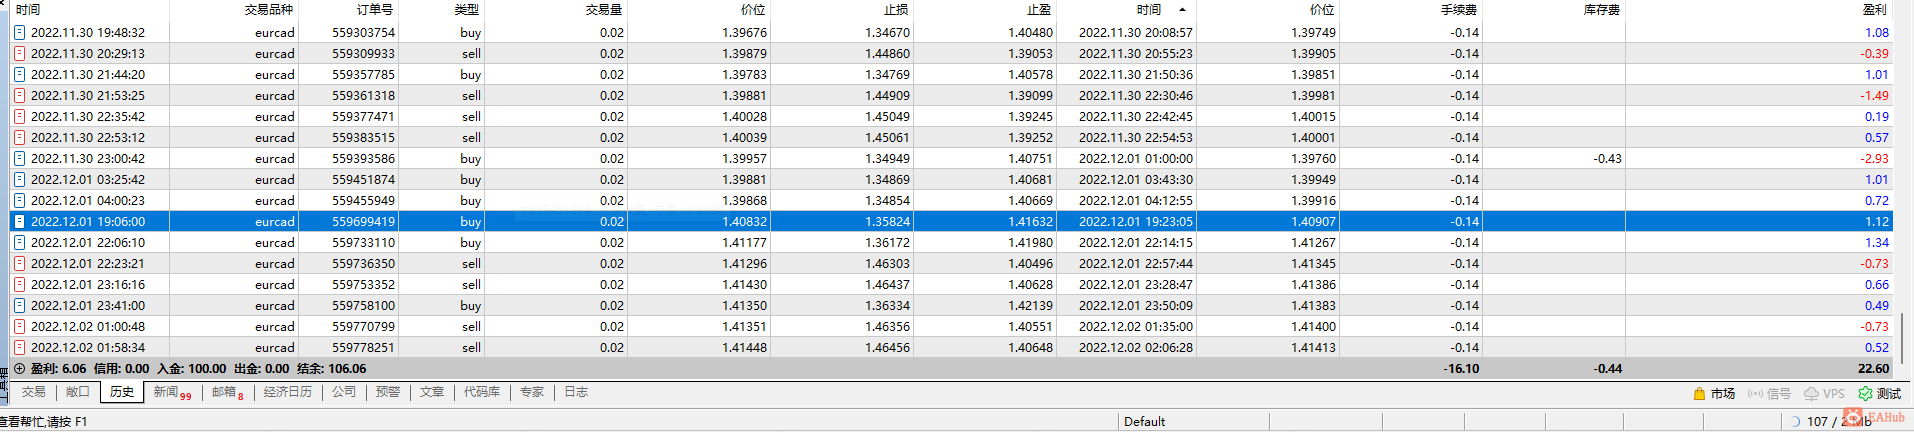1914x432 pixels.
Task: Click the buy order icon for 2022.11.30 19:48:32
Action: [x=19, y=32]
